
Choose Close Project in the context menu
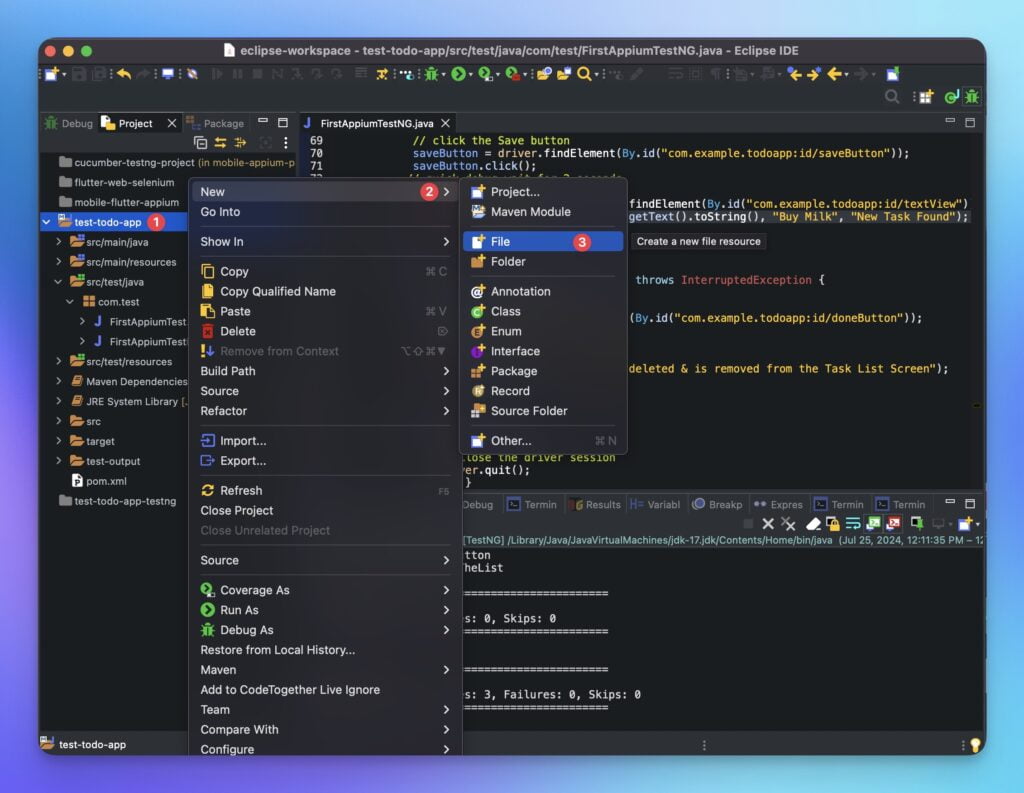point(325,511)
